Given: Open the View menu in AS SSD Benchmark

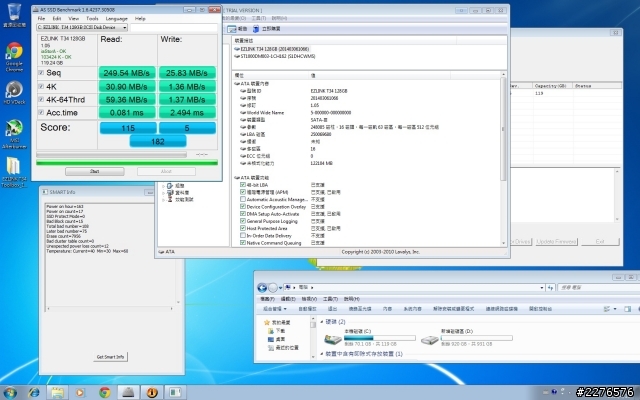Looking at the screenshot, I should 73,18.
